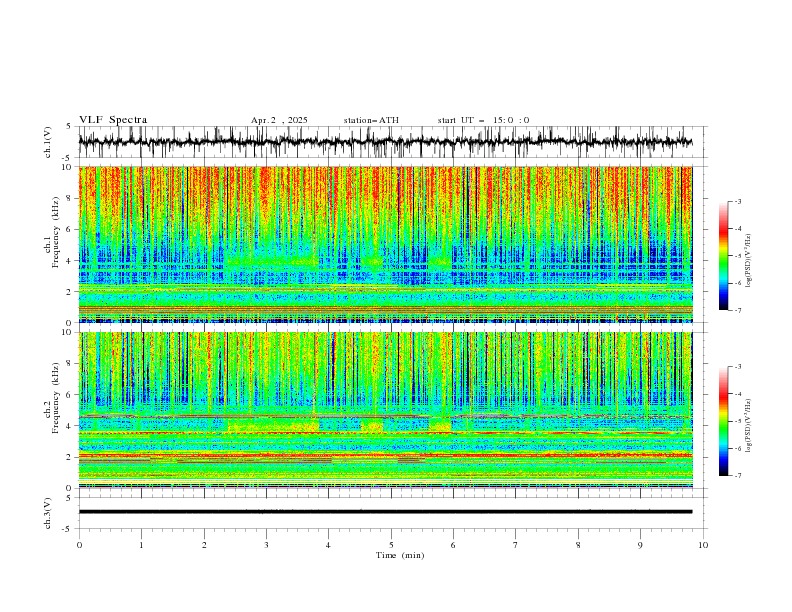The image size is (792, 612).
Task: Click the ch.2 spectrogram panel
Action: coord(385,410)
